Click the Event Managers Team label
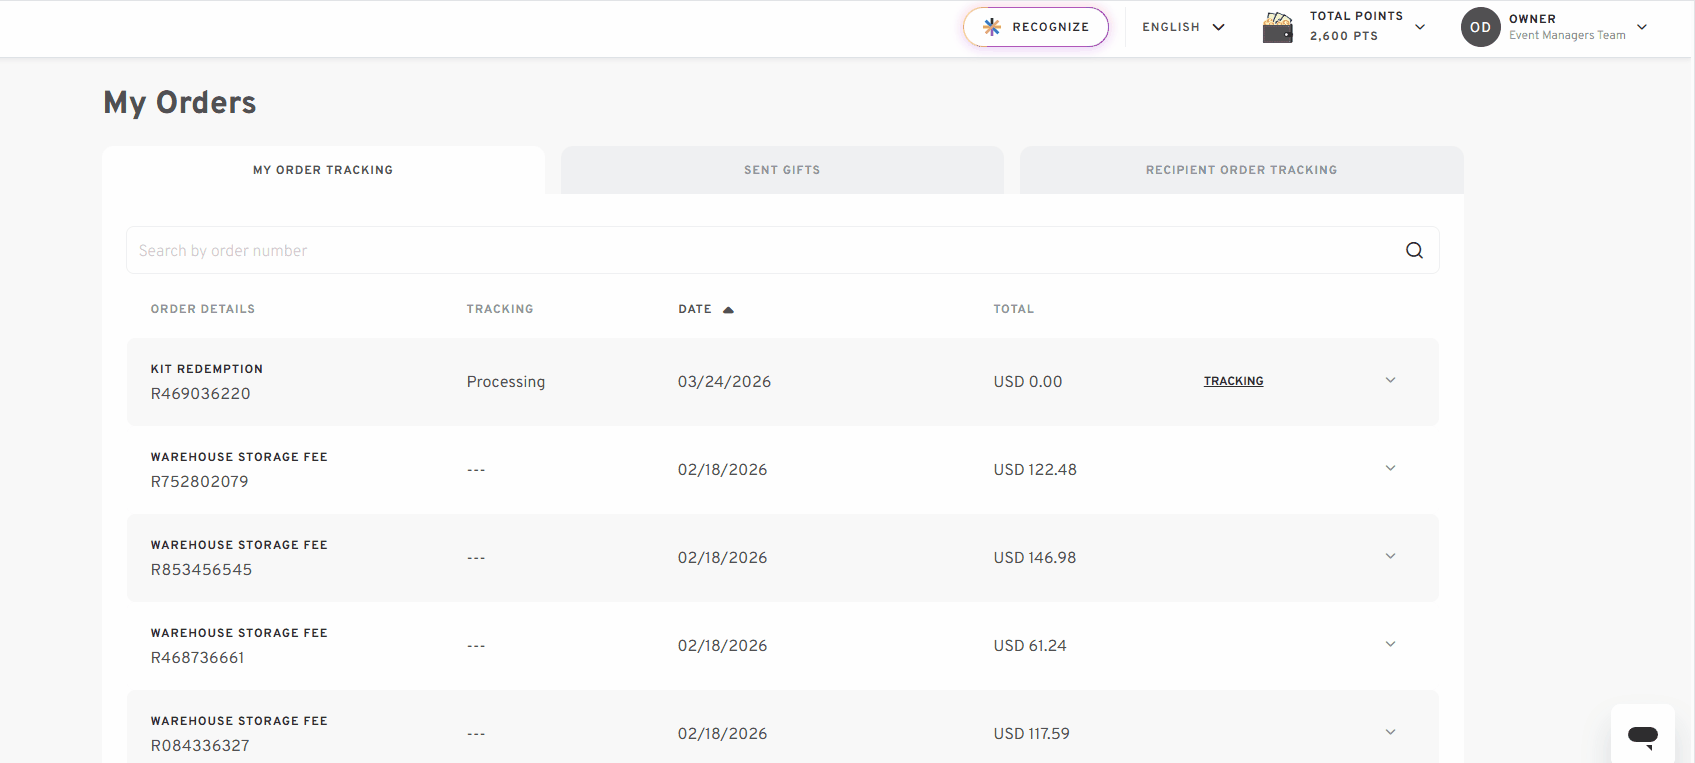This screenshot has height=763, width=1695. (1567, 35)
